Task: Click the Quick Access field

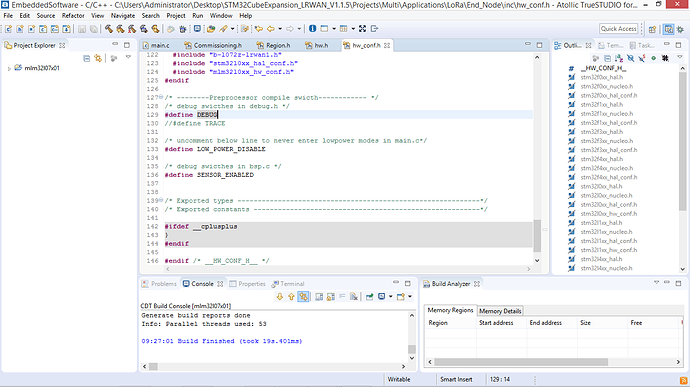Action: click(x=618, y=29)
